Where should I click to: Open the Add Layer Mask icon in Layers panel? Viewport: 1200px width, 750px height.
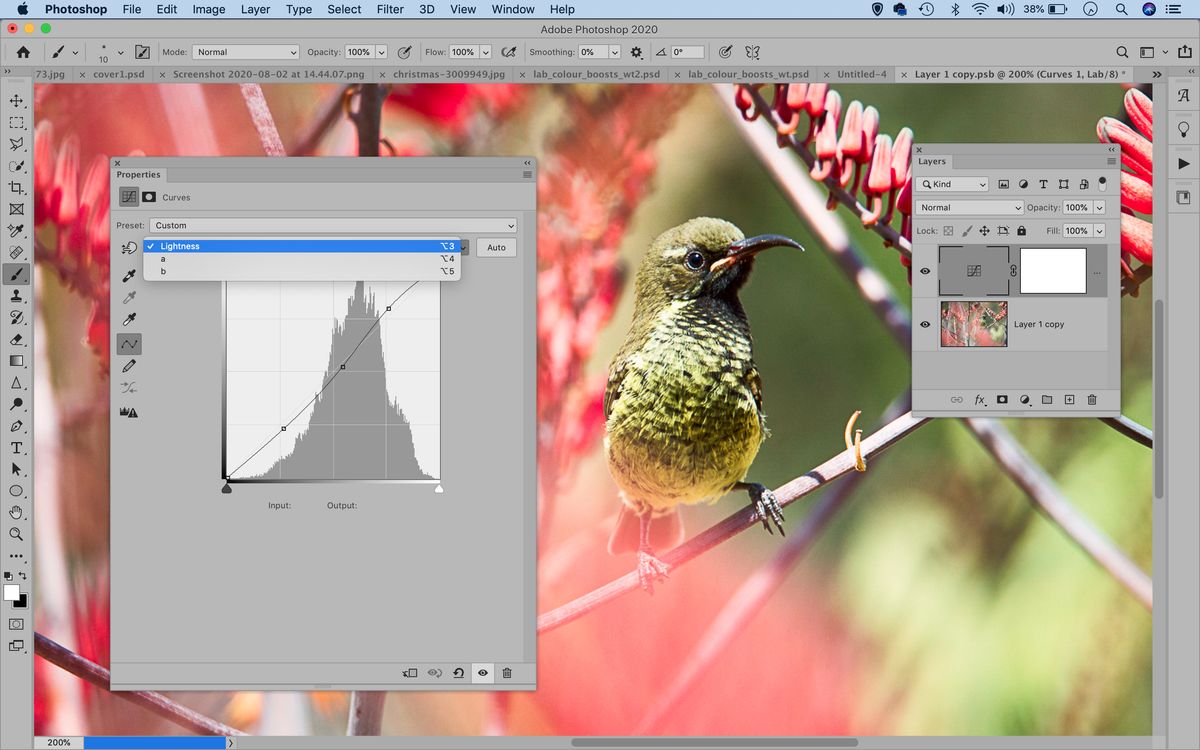(x=1002, y=400)
